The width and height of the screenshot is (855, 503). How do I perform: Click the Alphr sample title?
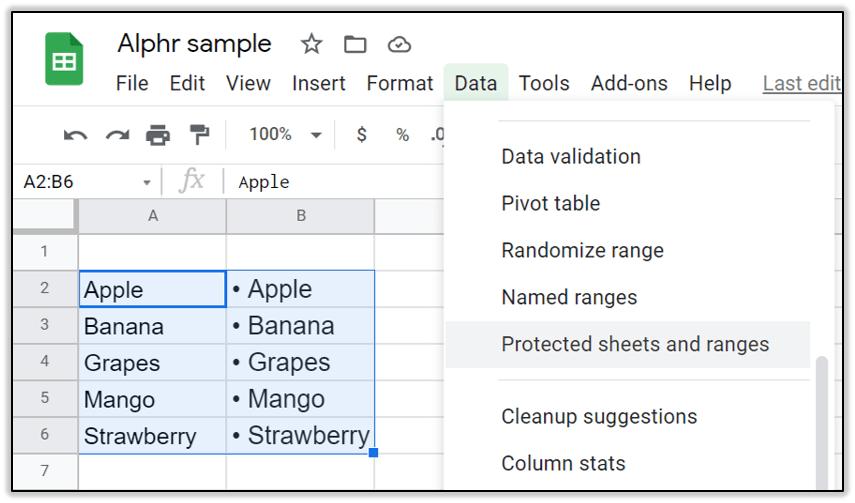click(x=194, y=43)
